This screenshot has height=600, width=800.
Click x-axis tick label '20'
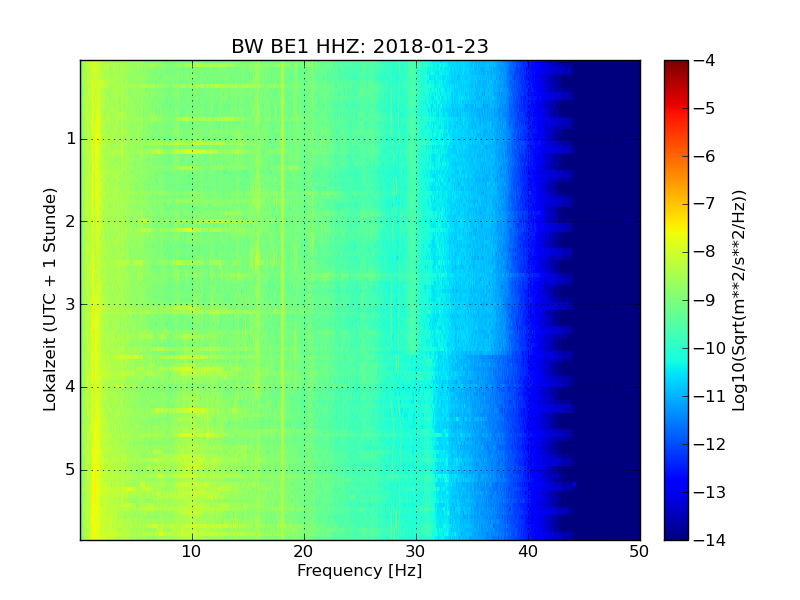(x=304, y=552)
